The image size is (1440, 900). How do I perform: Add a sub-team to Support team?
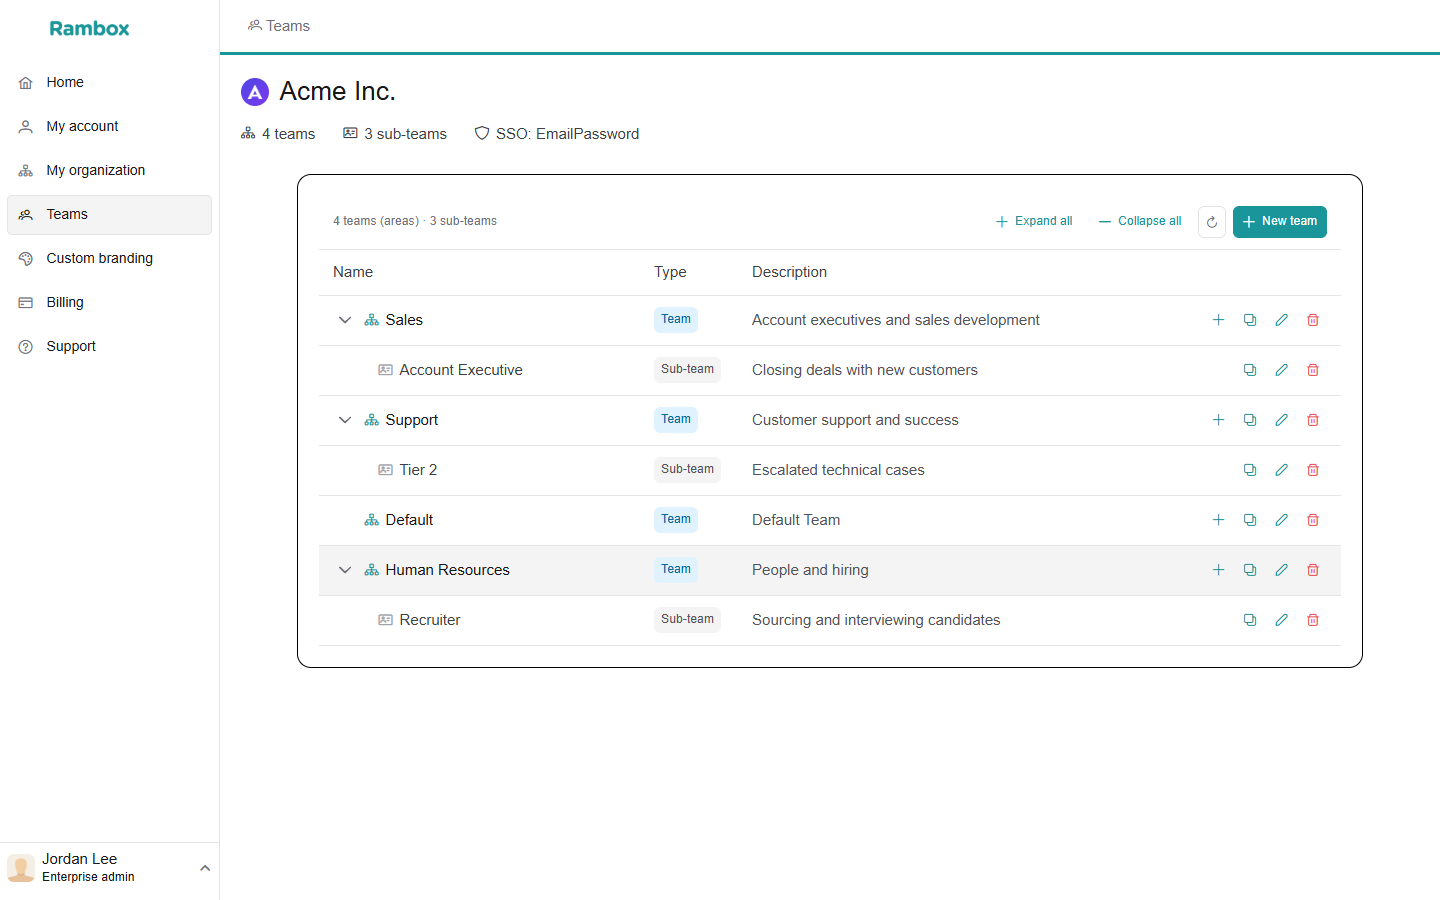(x=1218, y=420)
